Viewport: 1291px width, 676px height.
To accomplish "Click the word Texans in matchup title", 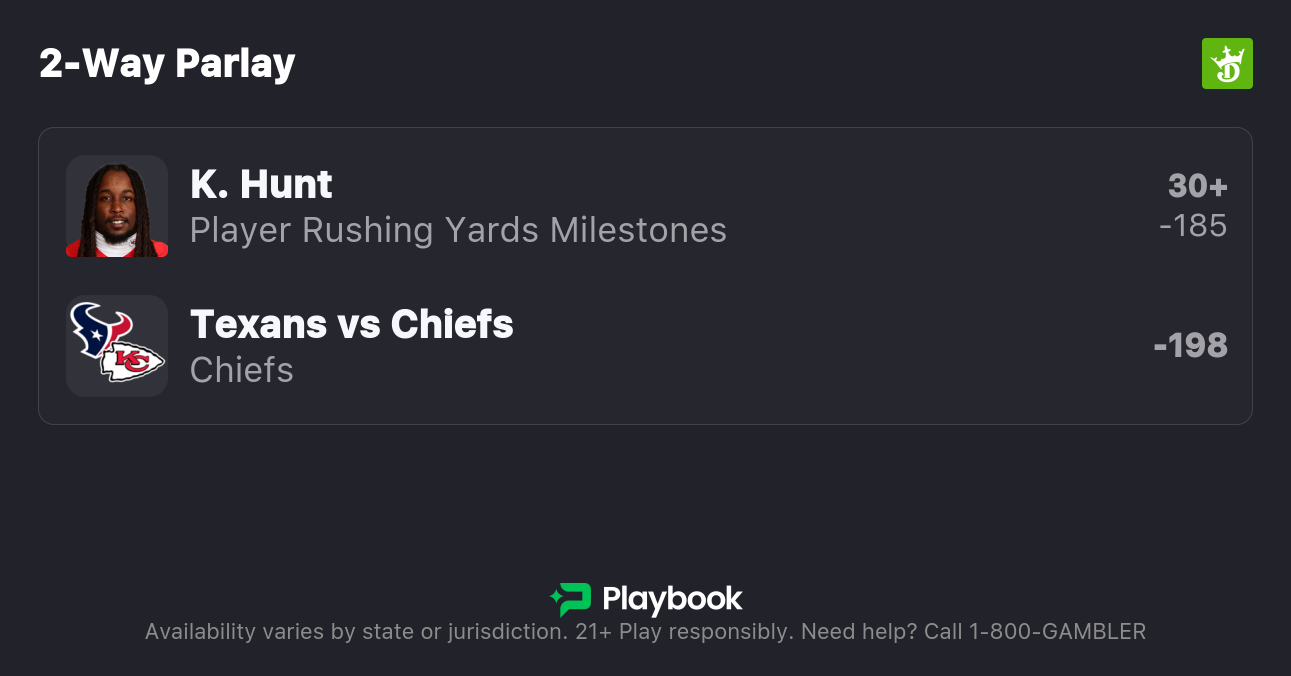I will pos(258,324).
